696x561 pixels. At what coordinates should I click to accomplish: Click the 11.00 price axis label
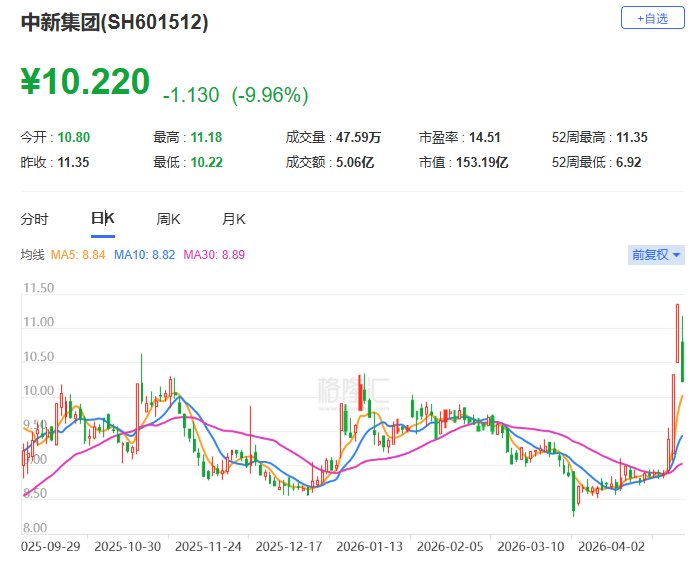pos(39,322)
